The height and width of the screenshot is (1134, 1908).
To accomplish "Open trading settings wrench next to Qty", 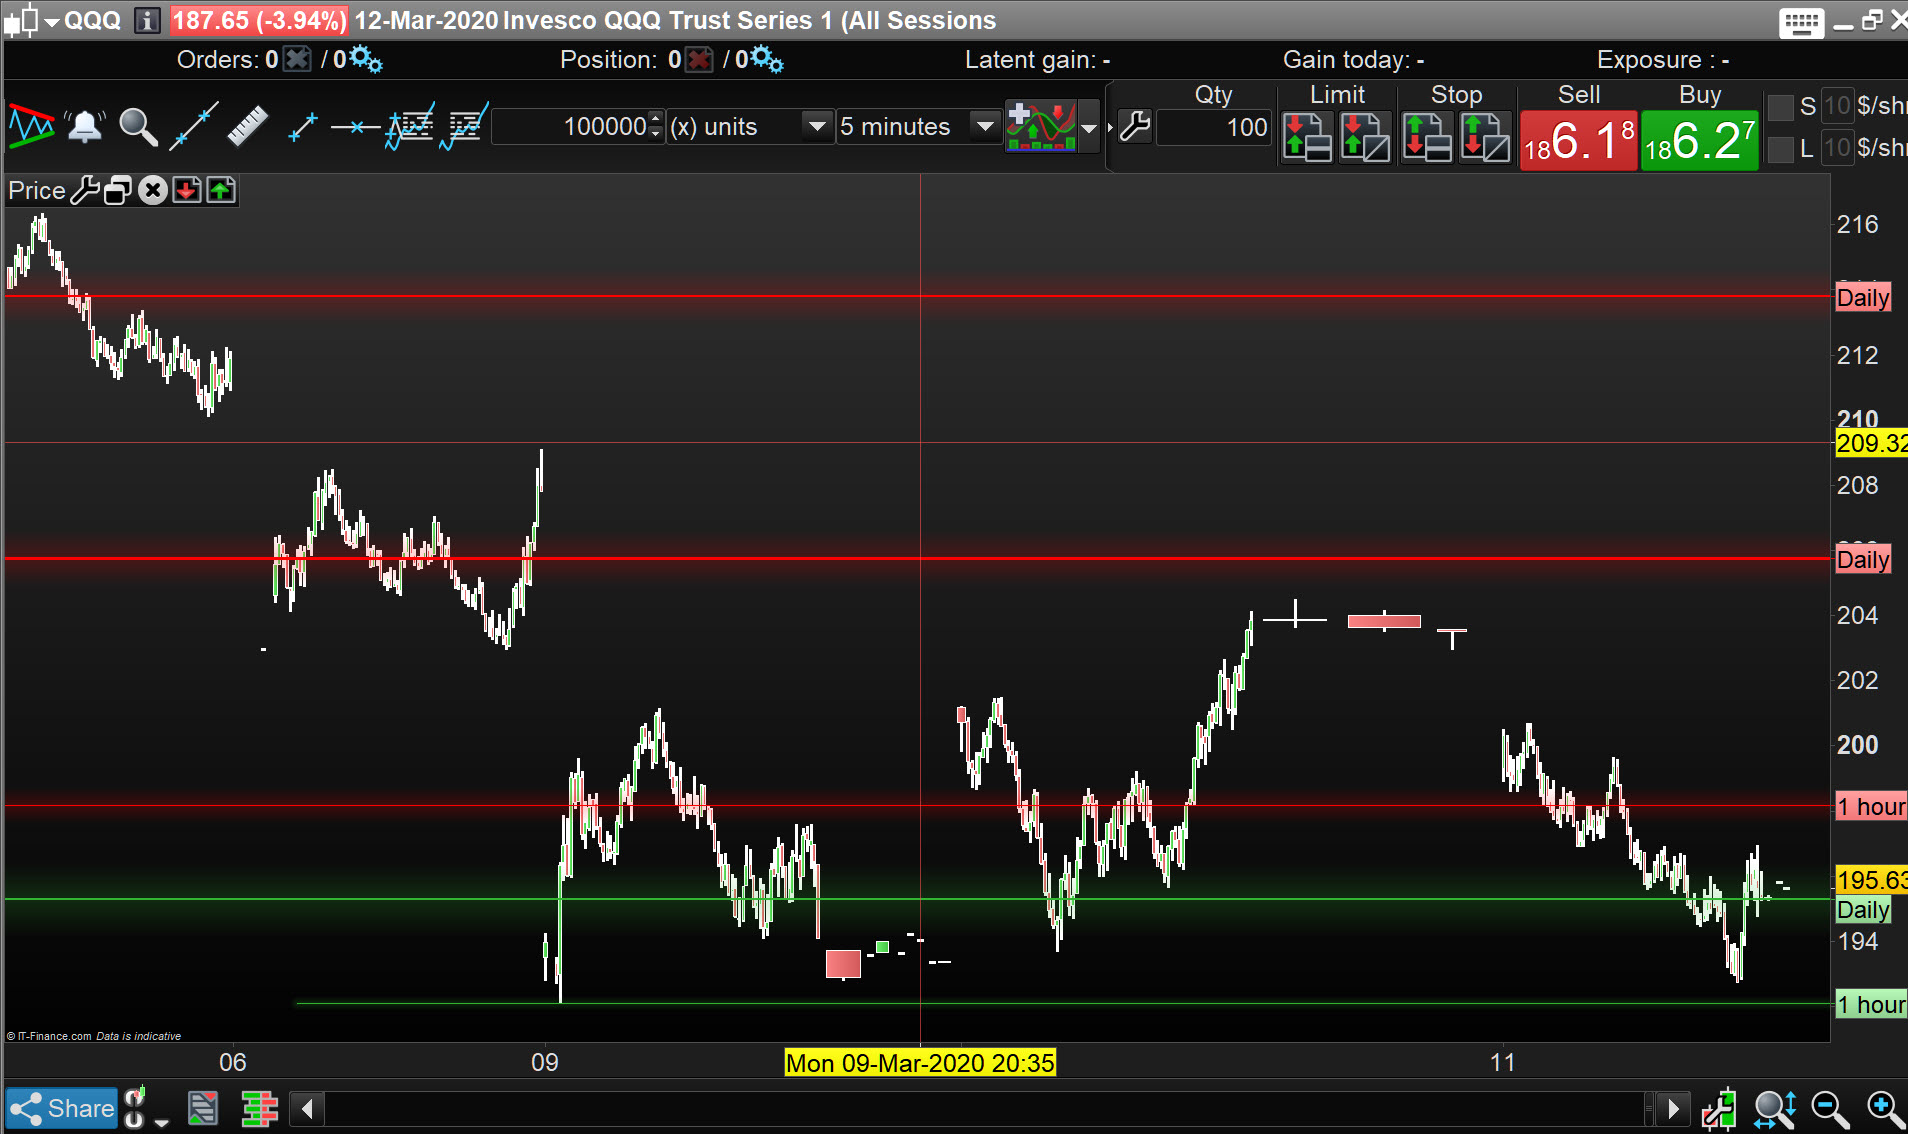I will pos(1135,127).
